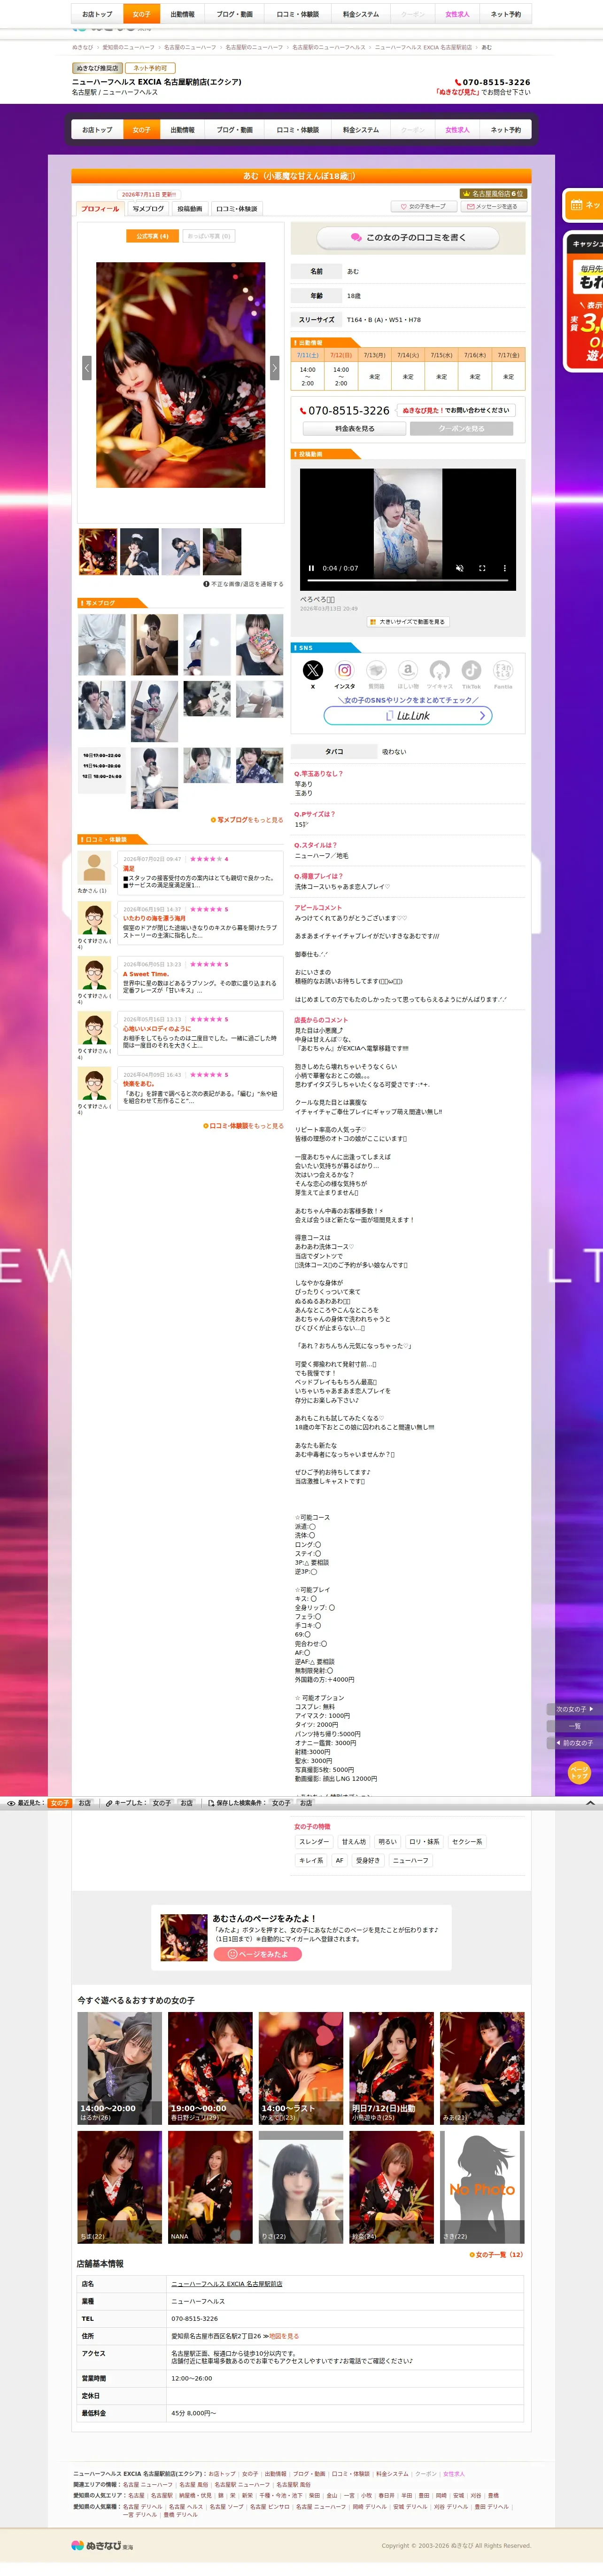
Task: Click the 甘えん坊 feature tag
Action: point(354,1842)
